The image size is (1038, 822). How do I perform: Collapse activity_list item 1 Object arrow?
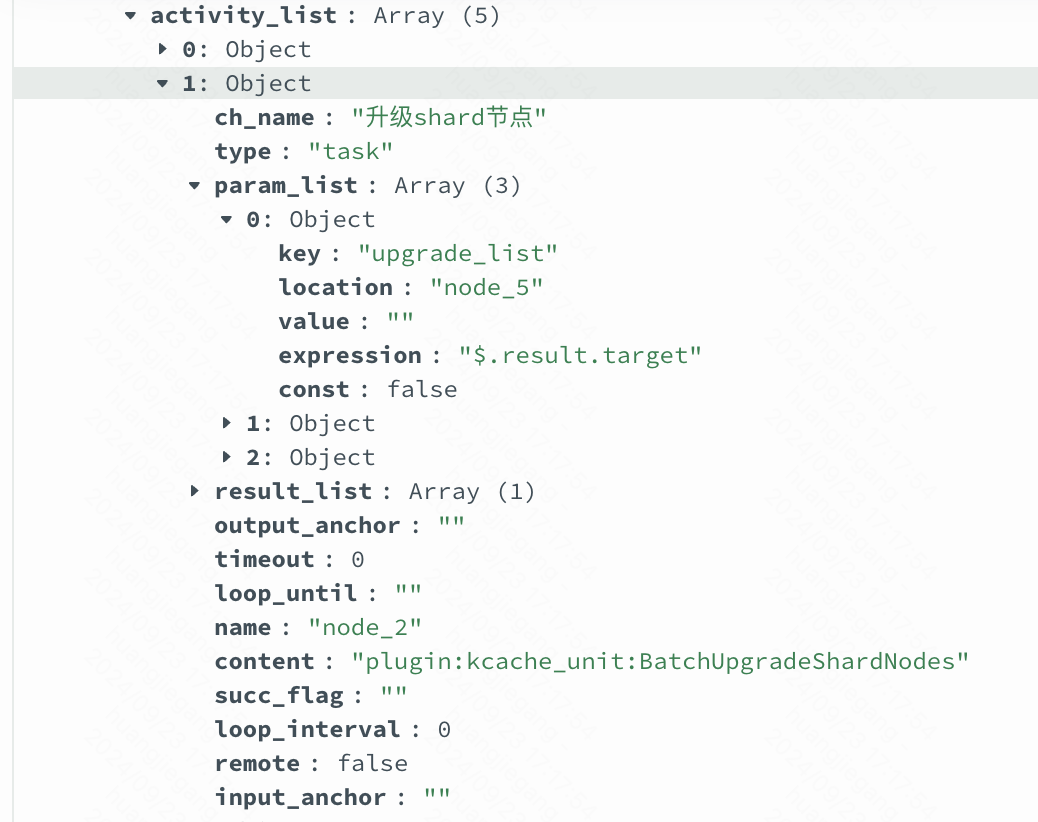point(162,83)
